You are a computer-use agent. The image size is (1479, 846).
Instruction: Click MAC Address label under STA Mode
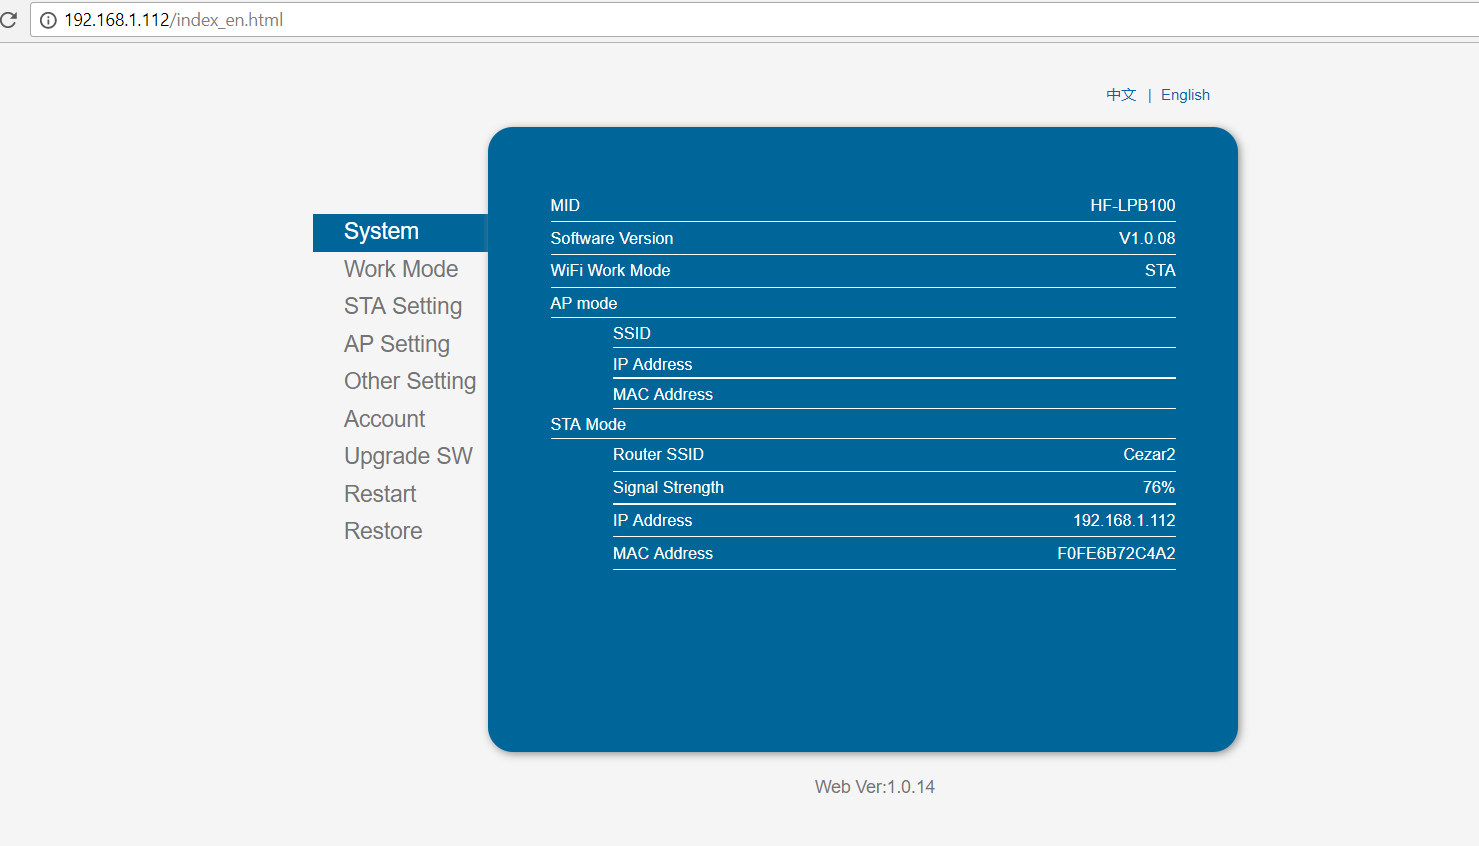663,553
